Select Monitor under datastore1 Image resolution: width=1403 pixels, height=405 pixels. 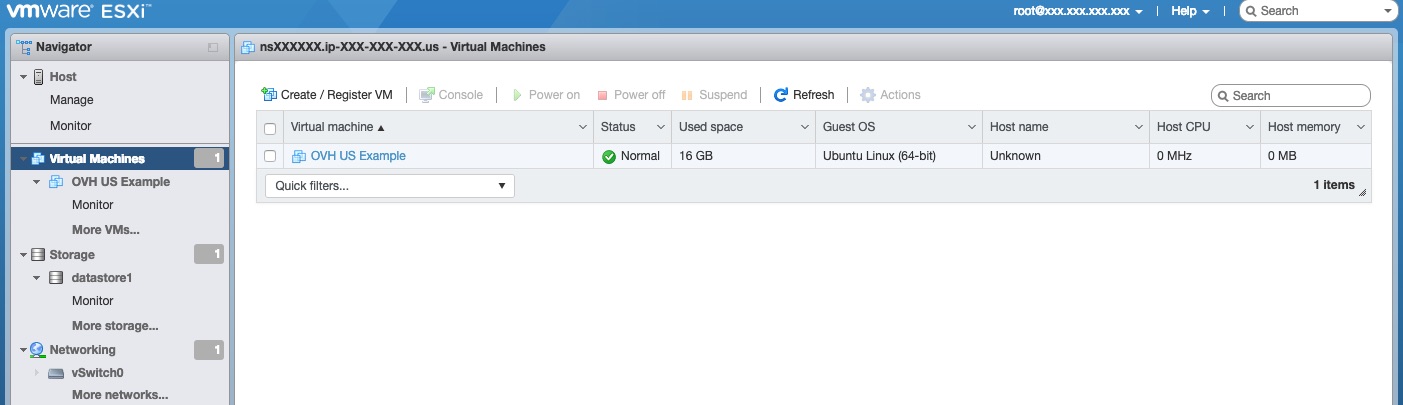tap(93, 301)
